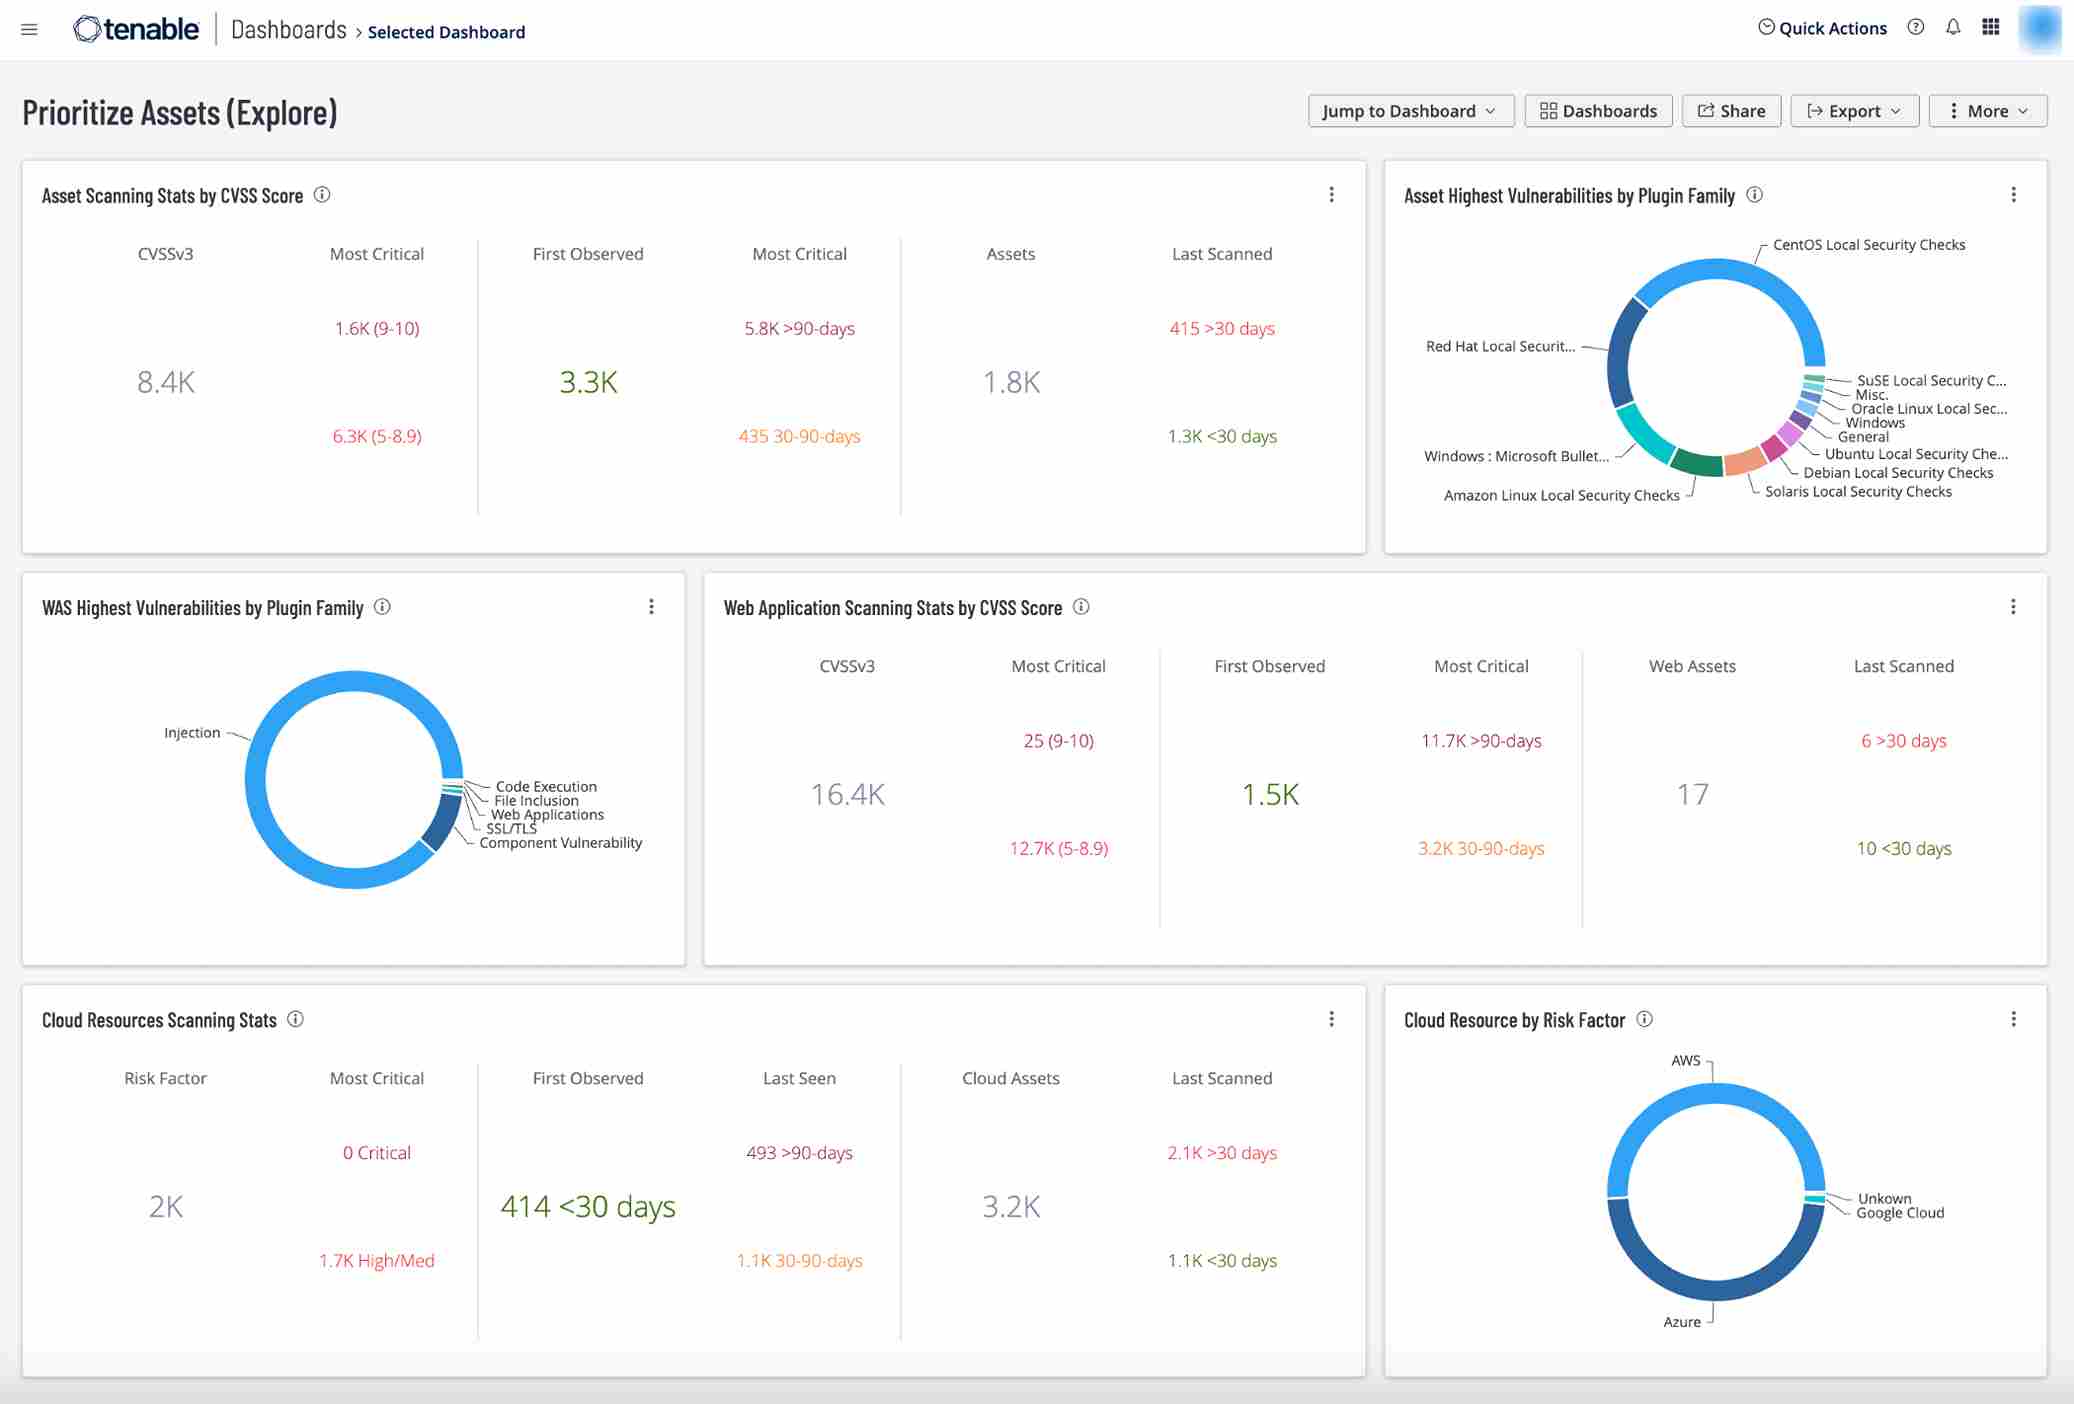Screen dimensions: 2074x1404
Task: Open options menu on Cloud Resource by Risk Factor widget
Action: pyautogui.click(x=2014, y=1019)
